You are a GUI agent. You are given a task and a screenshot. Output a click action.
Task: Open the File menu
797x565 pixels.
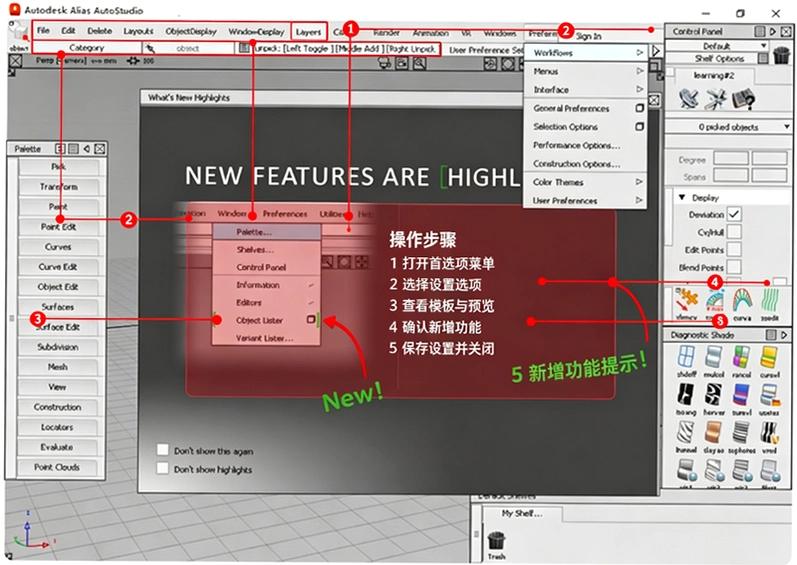pyautogui.click(x=43, y=31)
